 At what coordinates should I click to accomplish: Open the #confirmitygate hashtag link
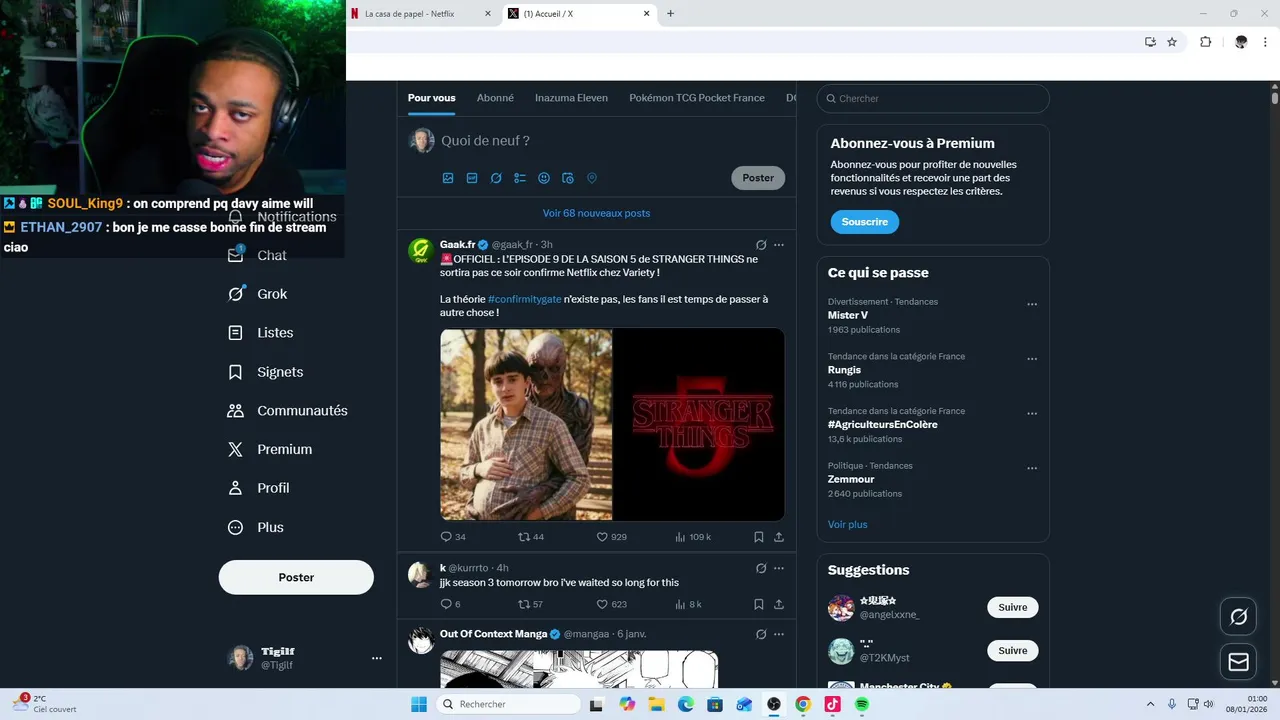click(524, 299)
